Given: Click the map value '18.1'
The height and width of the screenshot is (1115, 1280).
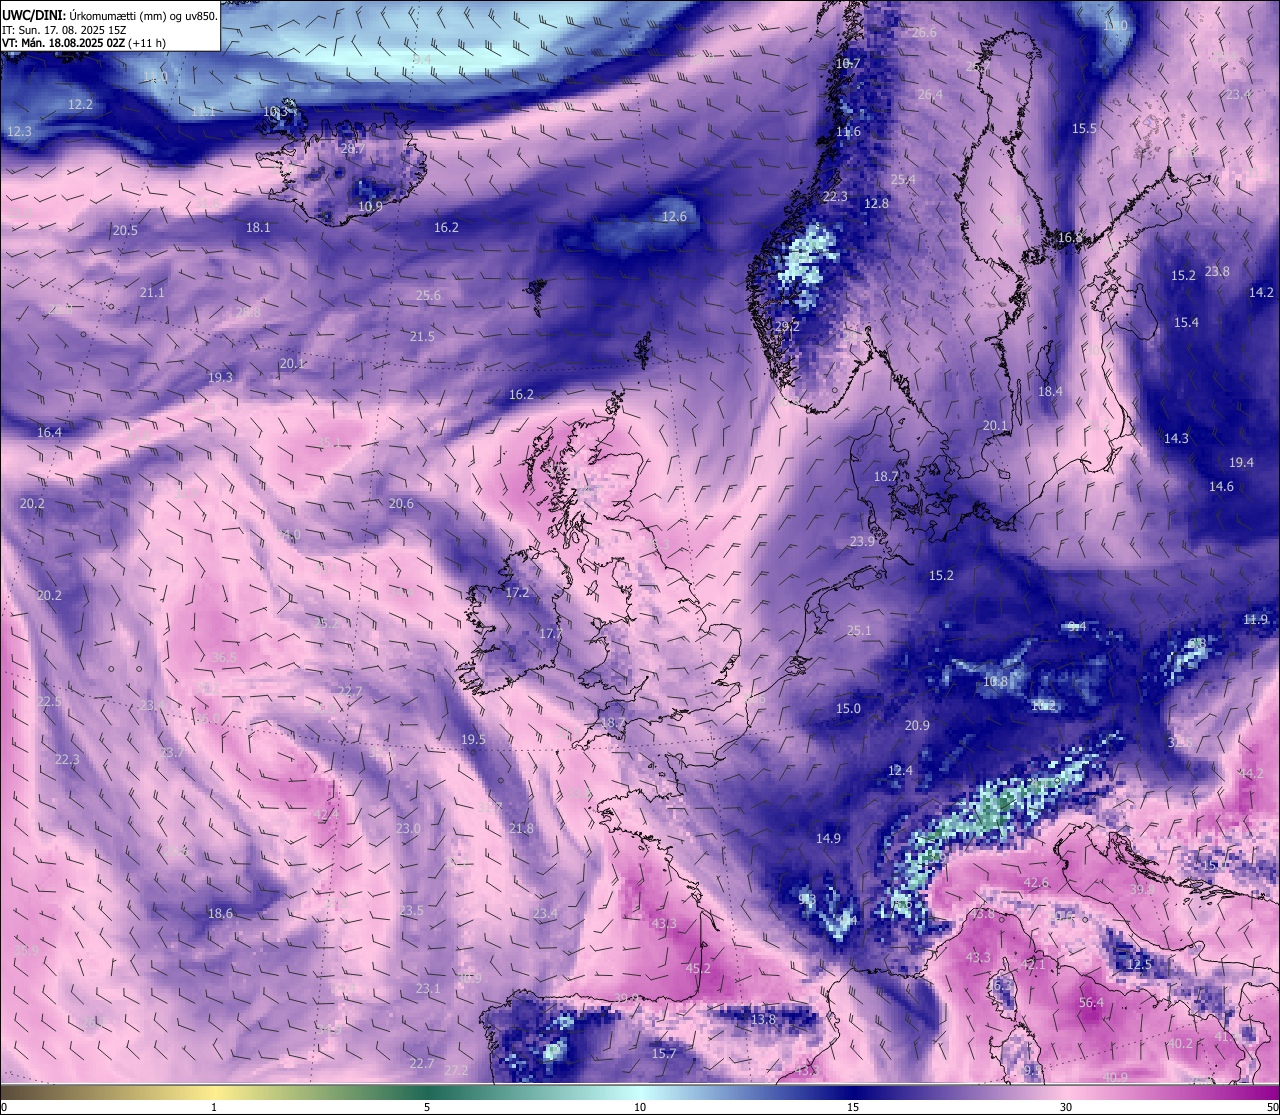Looking at the screenshot, I should 258,228.
